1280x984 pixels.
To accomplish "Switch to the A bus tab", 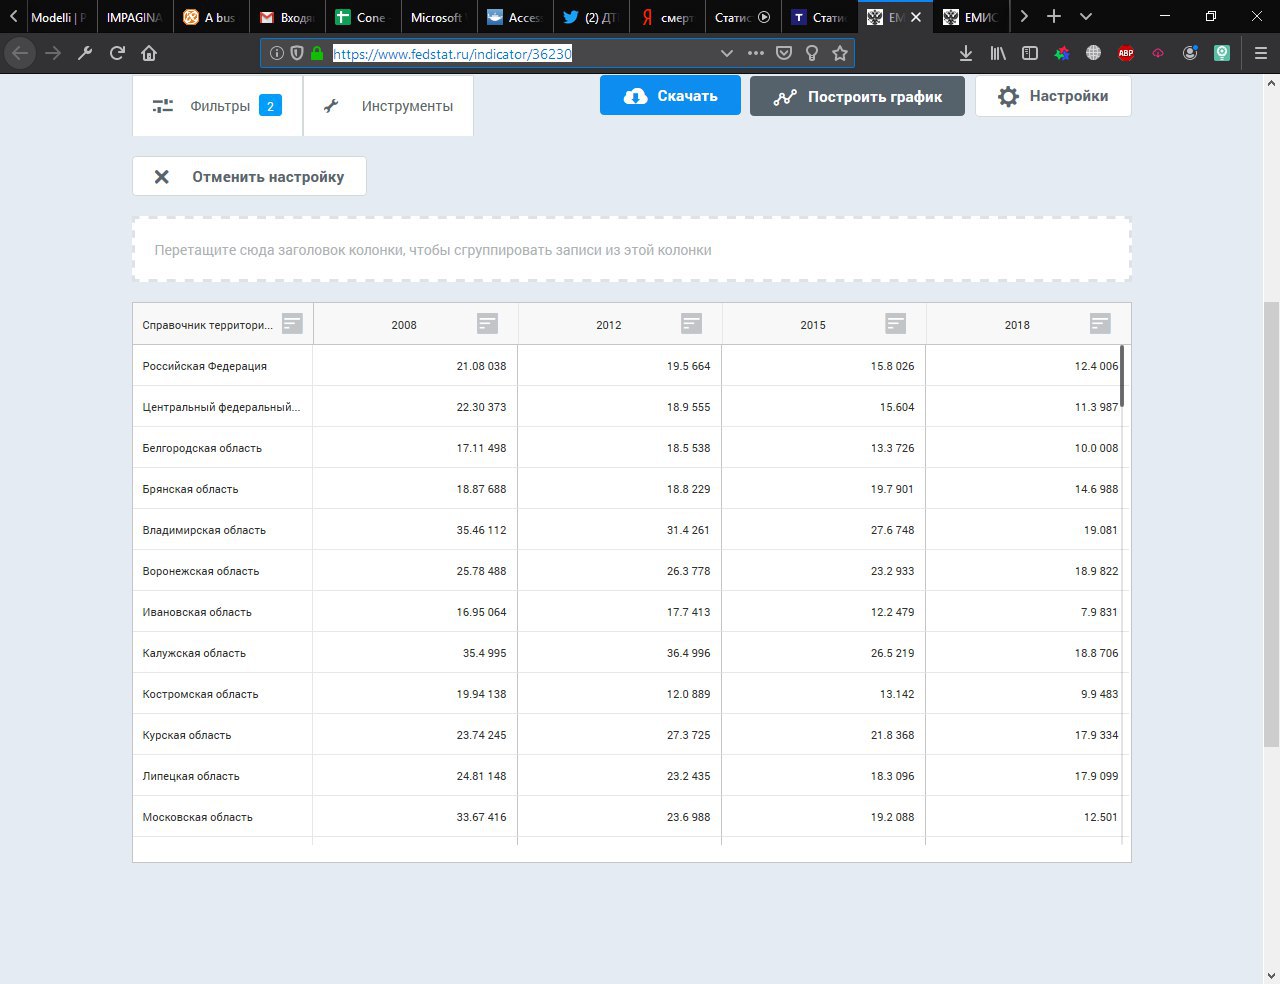I will tap(209, 17).
